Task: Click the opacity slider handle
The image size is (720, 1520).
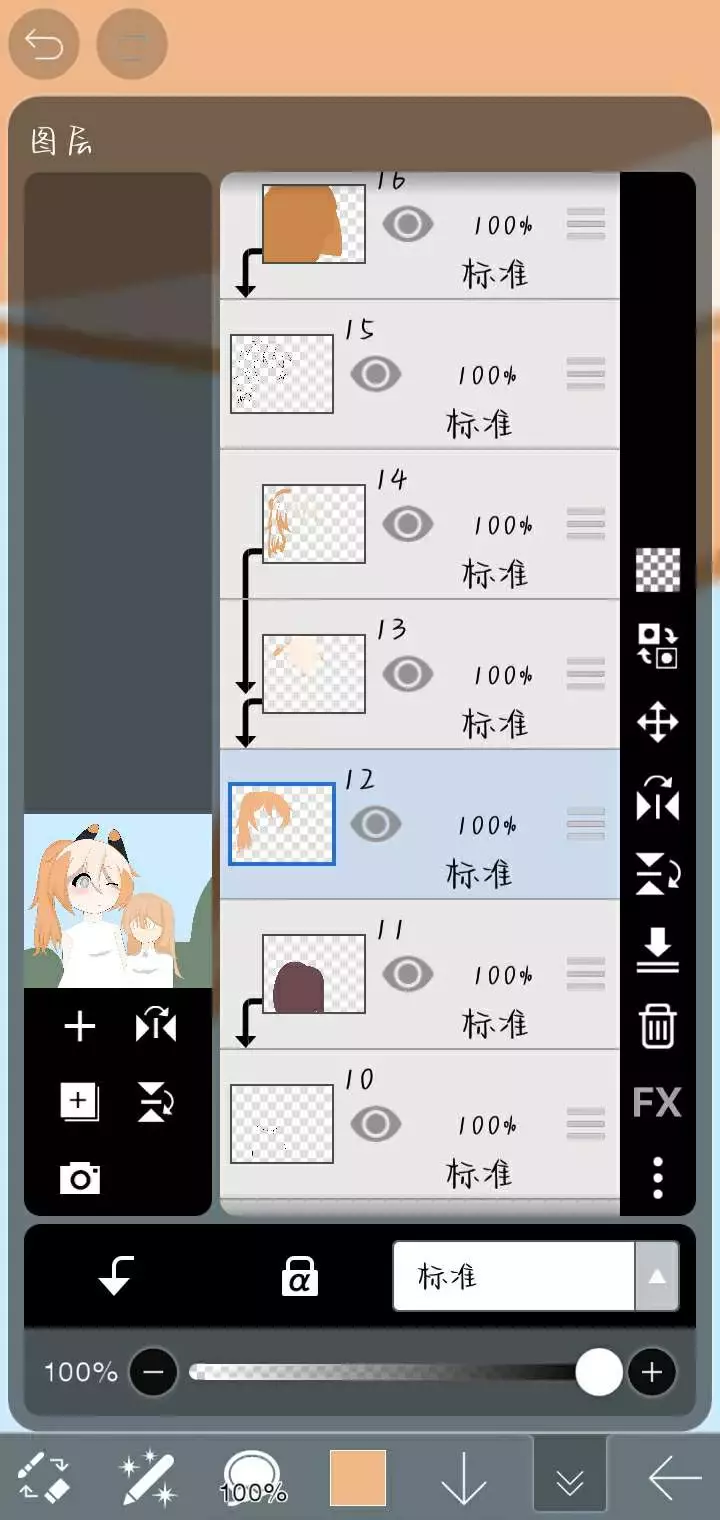Action: pos(599,1372)
